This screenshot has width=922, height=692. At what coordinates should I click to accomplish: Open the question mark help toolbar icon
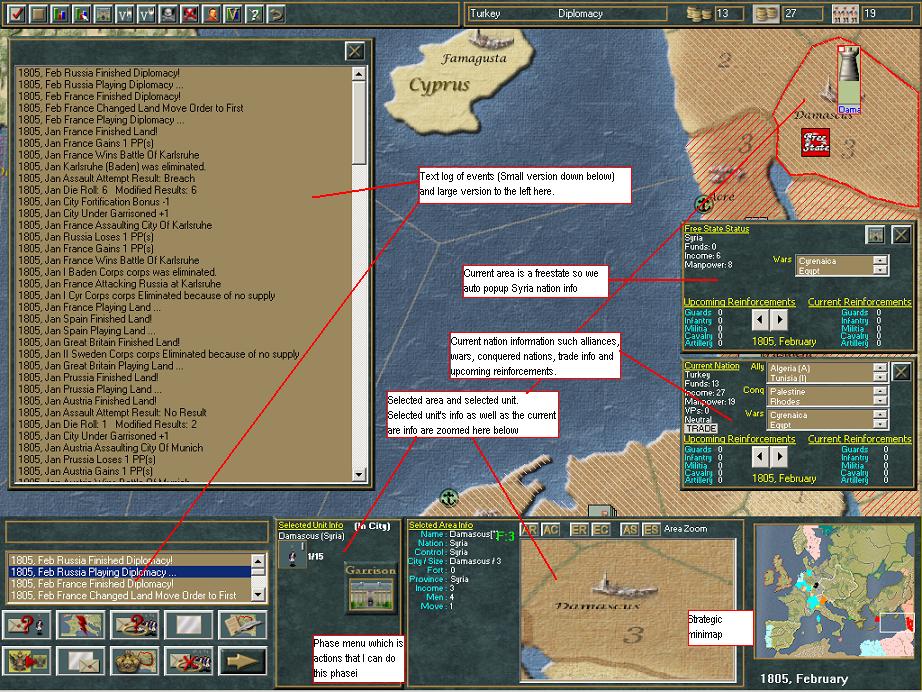[x=255, y=14]
